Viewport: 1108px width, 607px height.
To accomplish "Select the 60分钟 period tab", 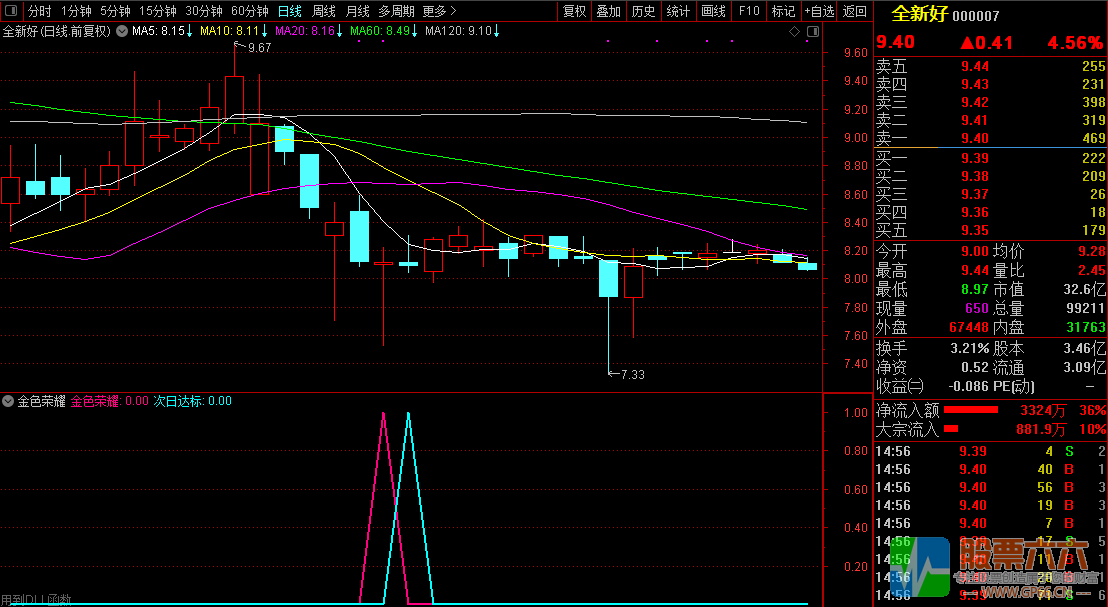I will tap(249, 12).
